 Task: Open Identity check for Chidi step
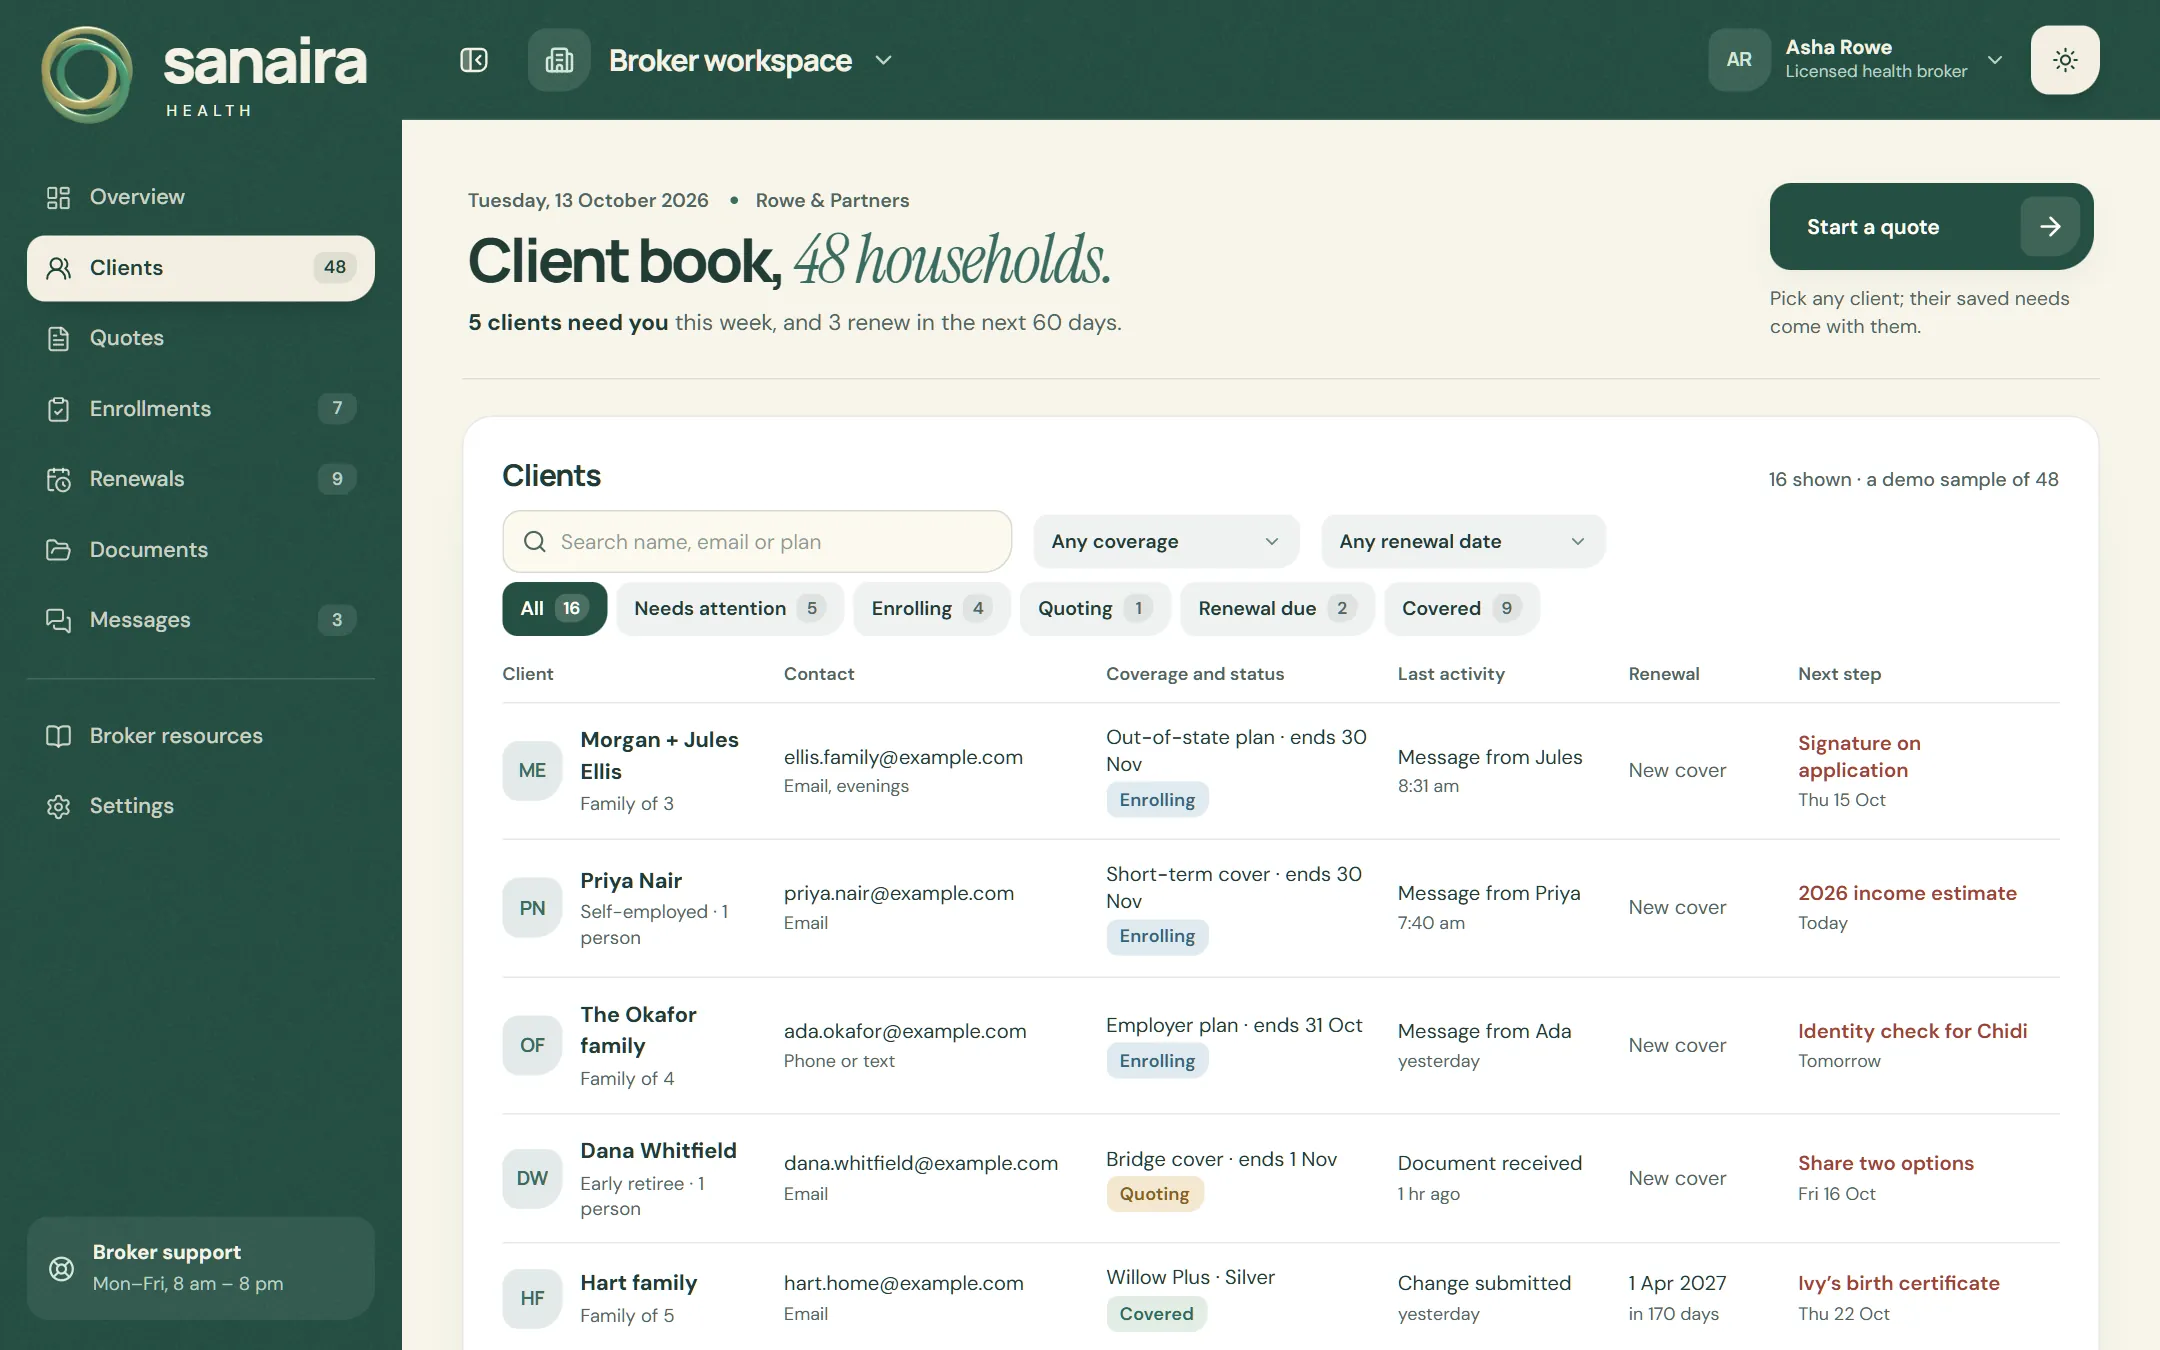(1912, 1032)
